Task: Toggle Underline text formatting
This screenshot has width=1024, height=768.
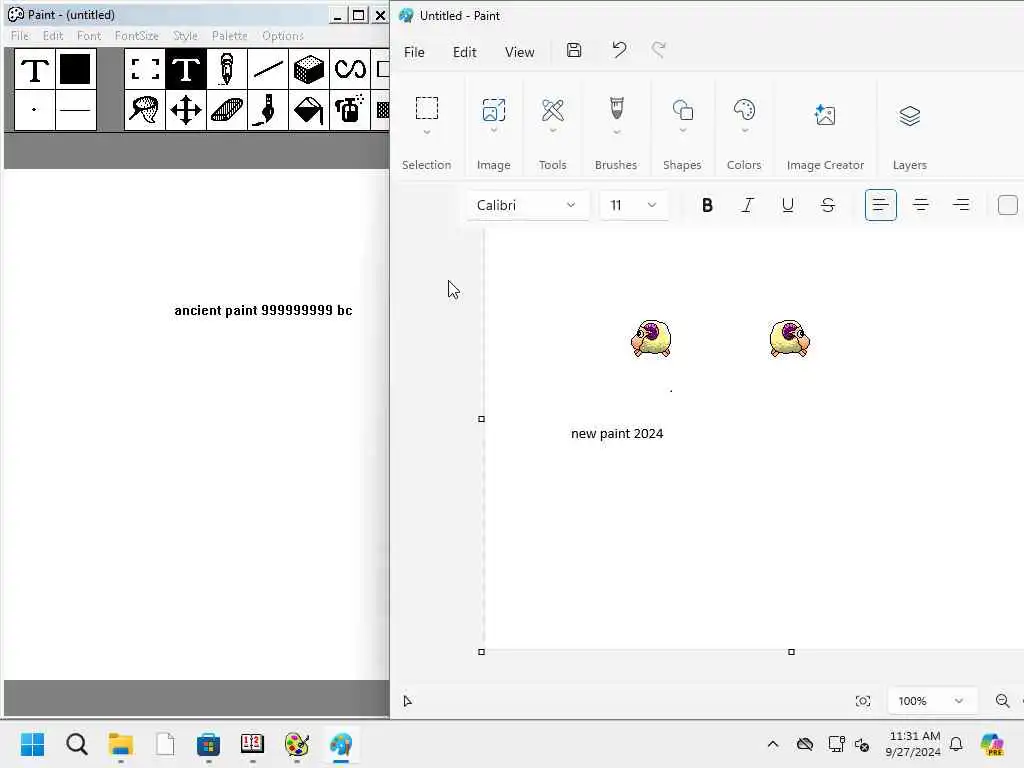Action: coord(788,205)
